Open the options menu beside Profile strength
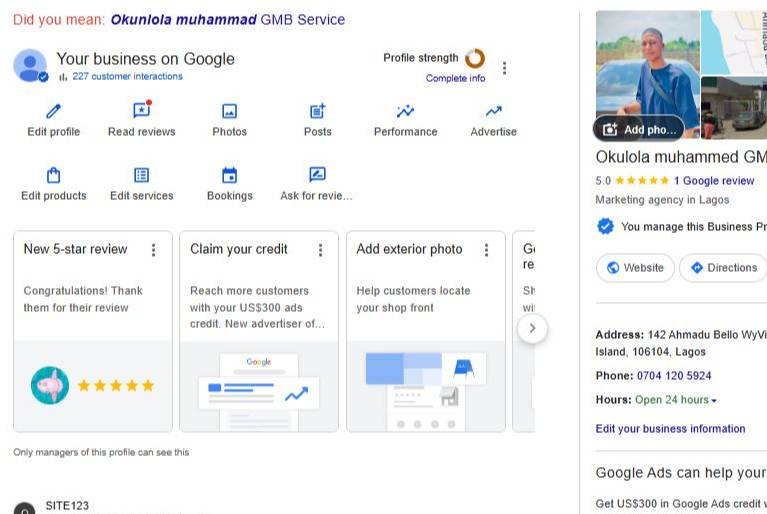Screen dimensions: 767x514 [x=504, y=68]
